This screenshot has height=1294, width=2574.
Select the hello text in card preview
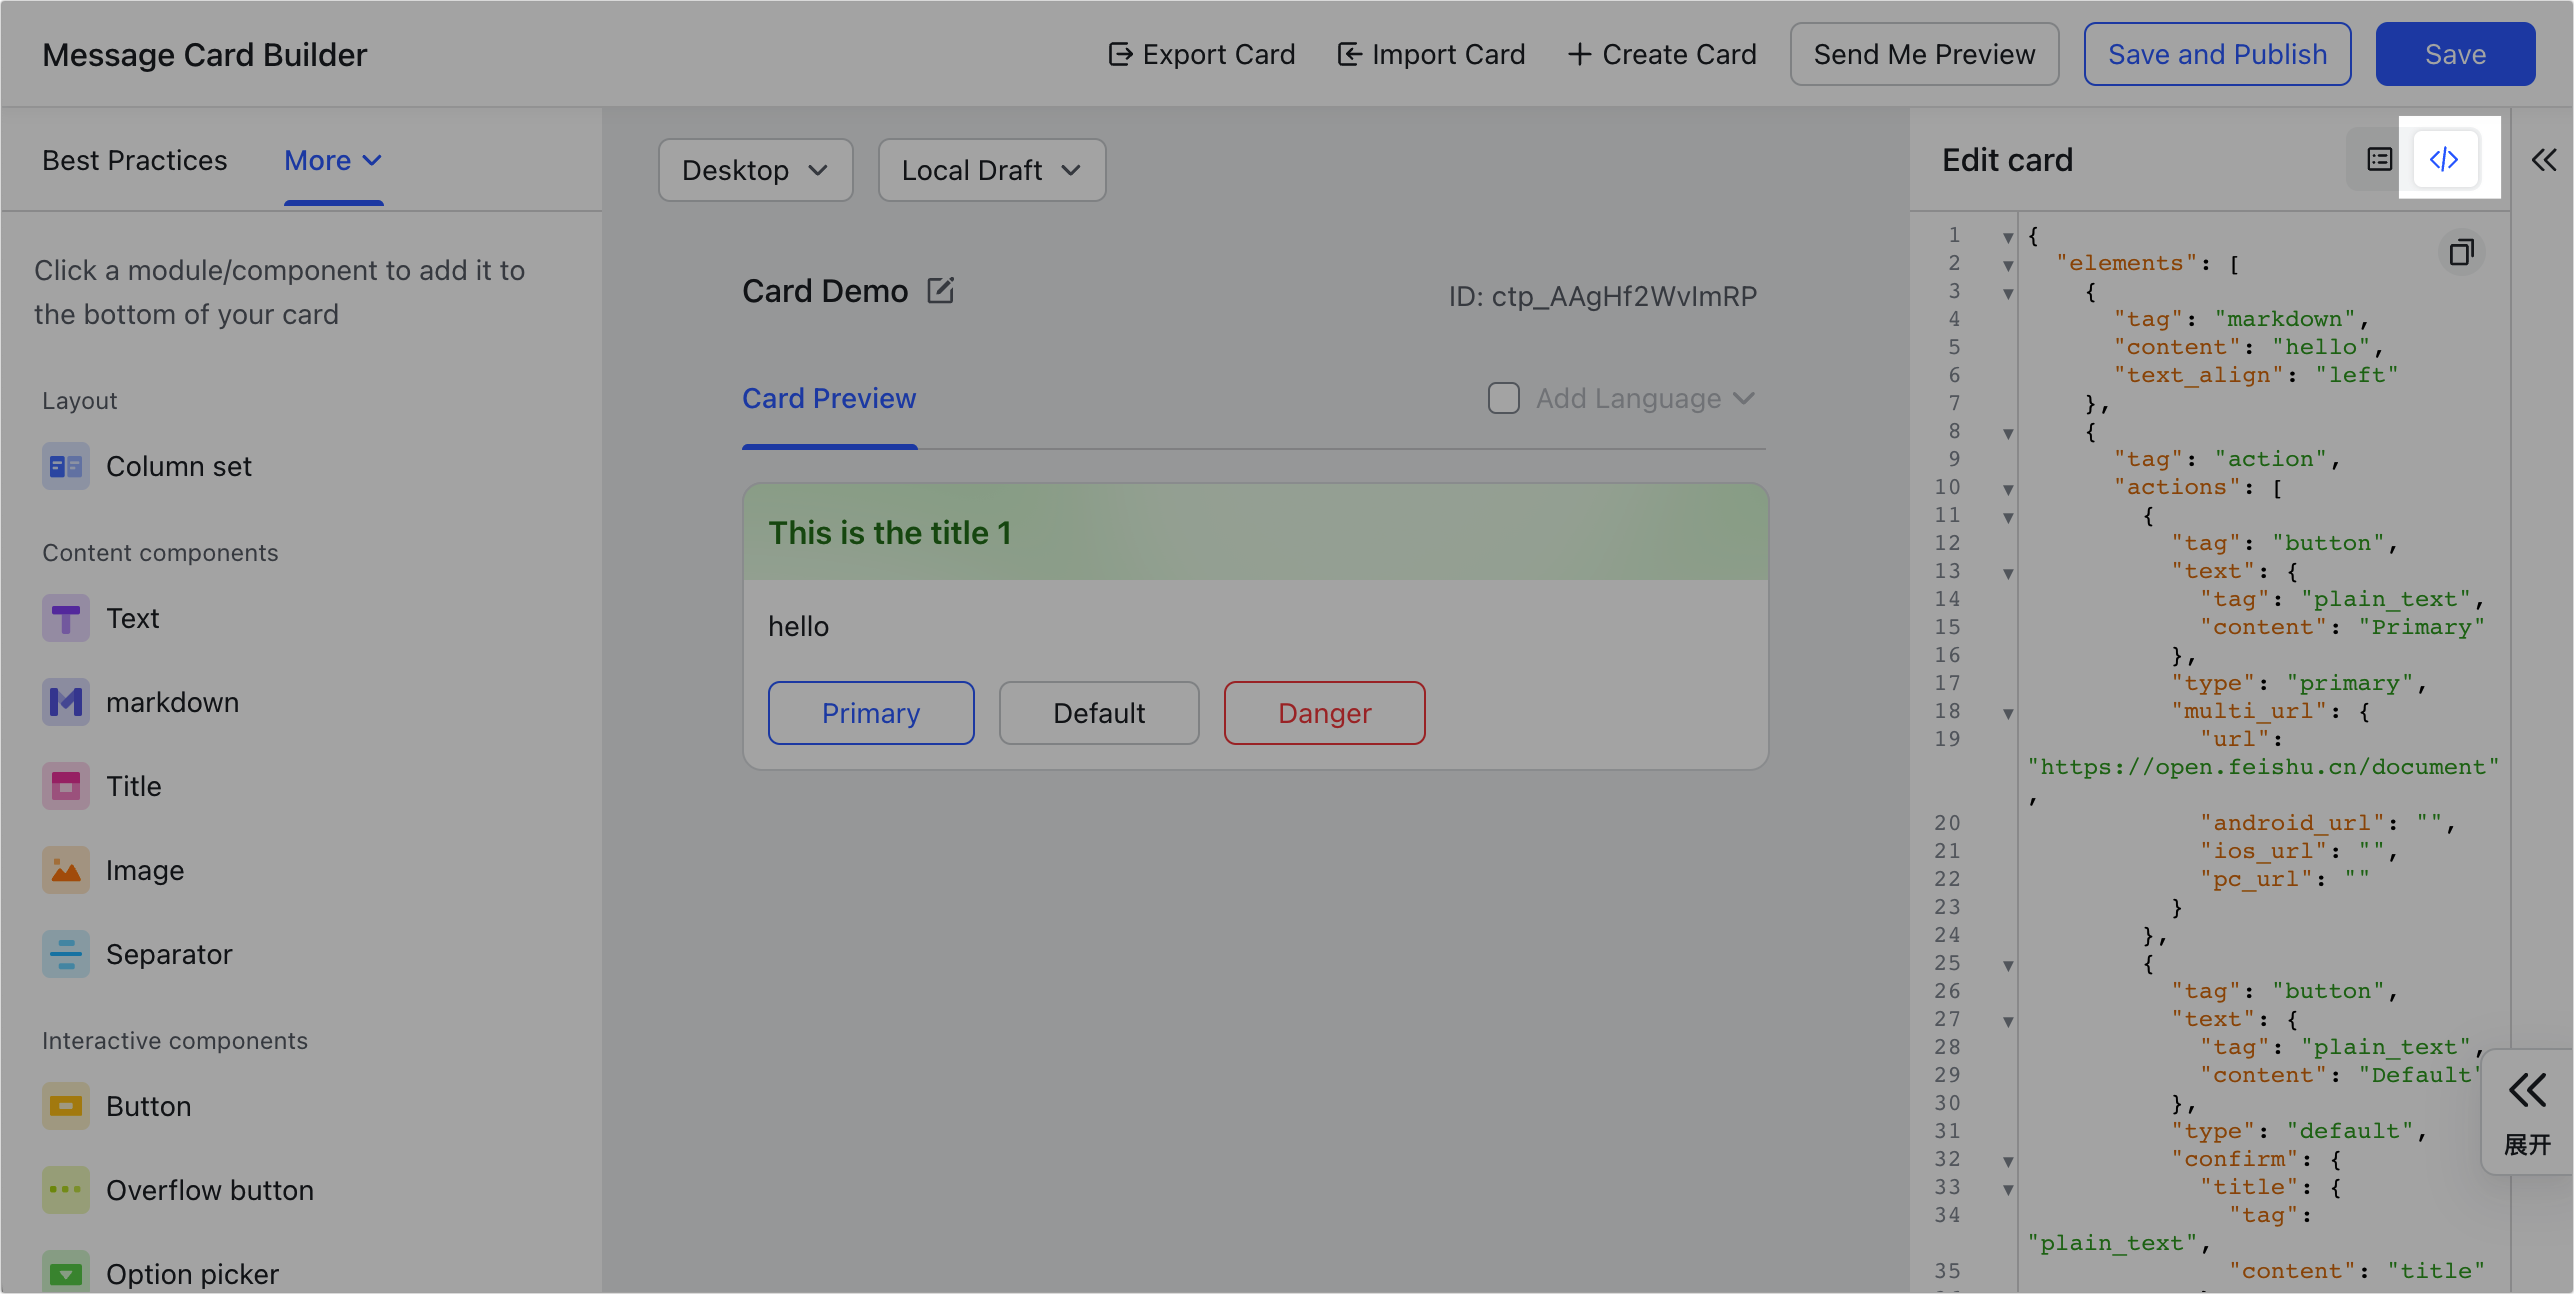pyautogui.click(x=798, y=626)
